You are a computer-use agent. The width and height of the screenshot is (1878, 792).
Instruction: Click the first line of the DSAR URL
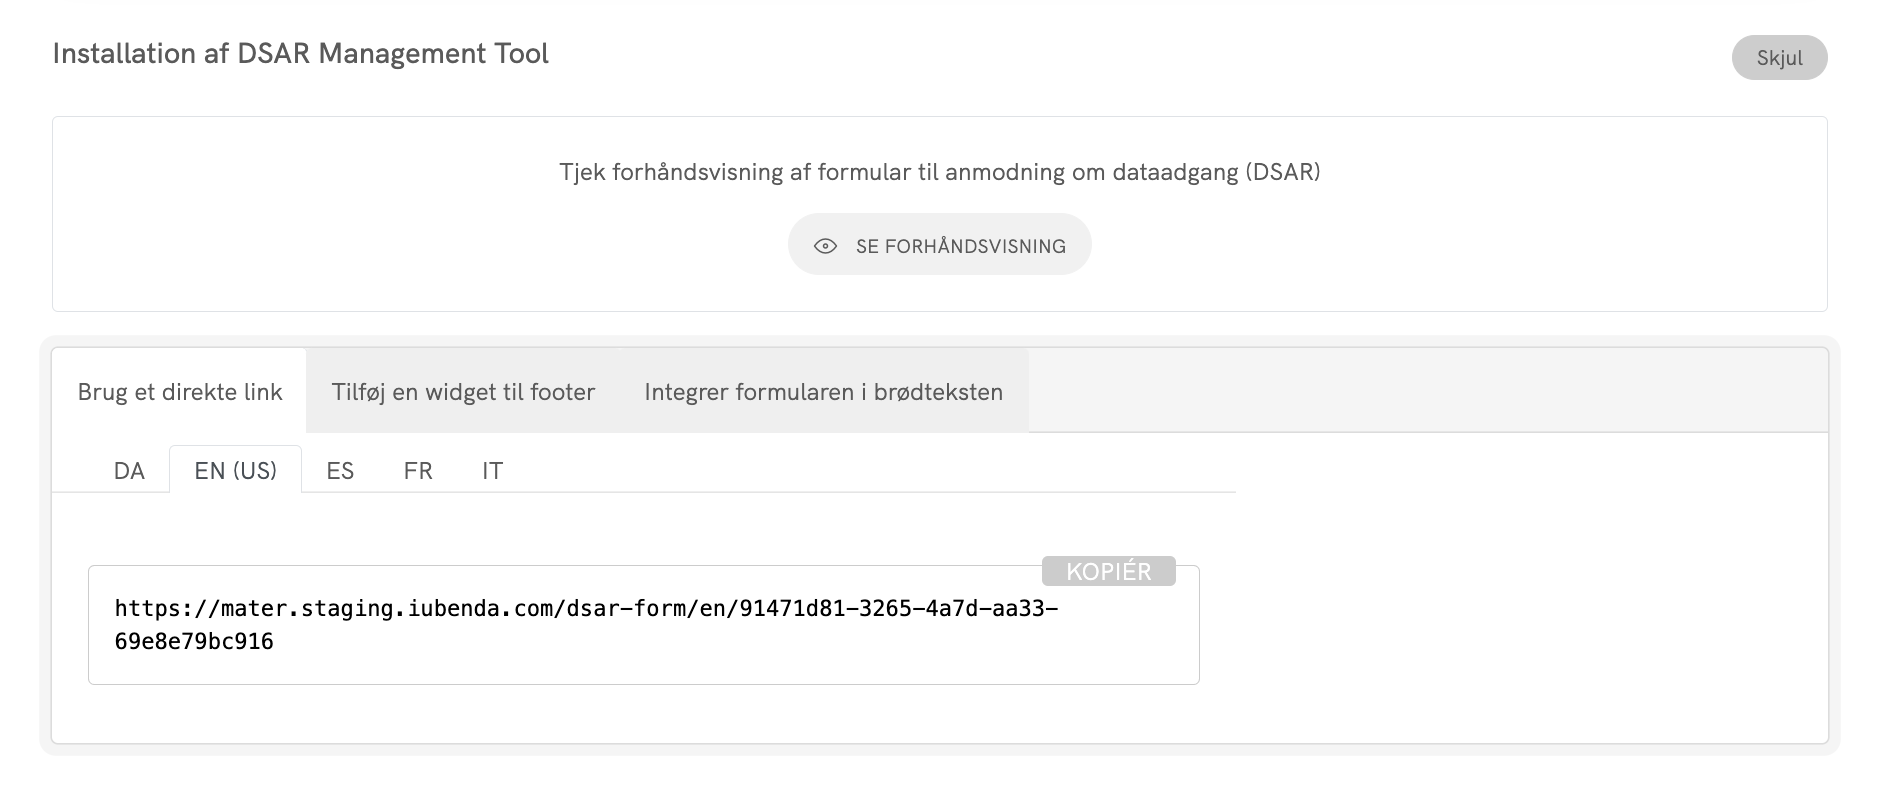[586, 609]
